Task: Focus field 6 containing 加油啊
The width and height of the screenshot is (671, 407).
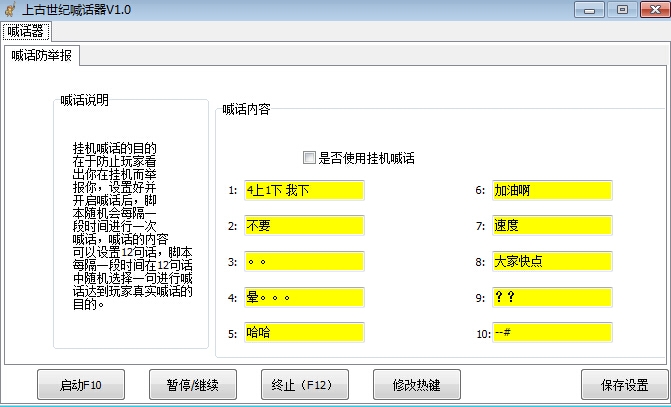Action: 552,190
